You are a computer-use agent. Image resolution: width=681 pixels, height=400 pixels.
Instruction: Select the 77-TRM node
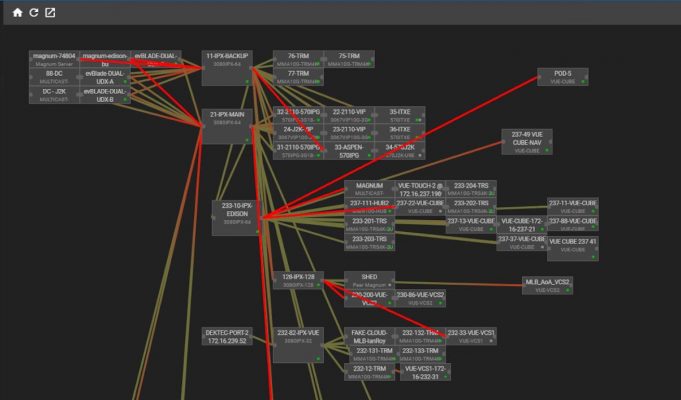pos(298,77)
